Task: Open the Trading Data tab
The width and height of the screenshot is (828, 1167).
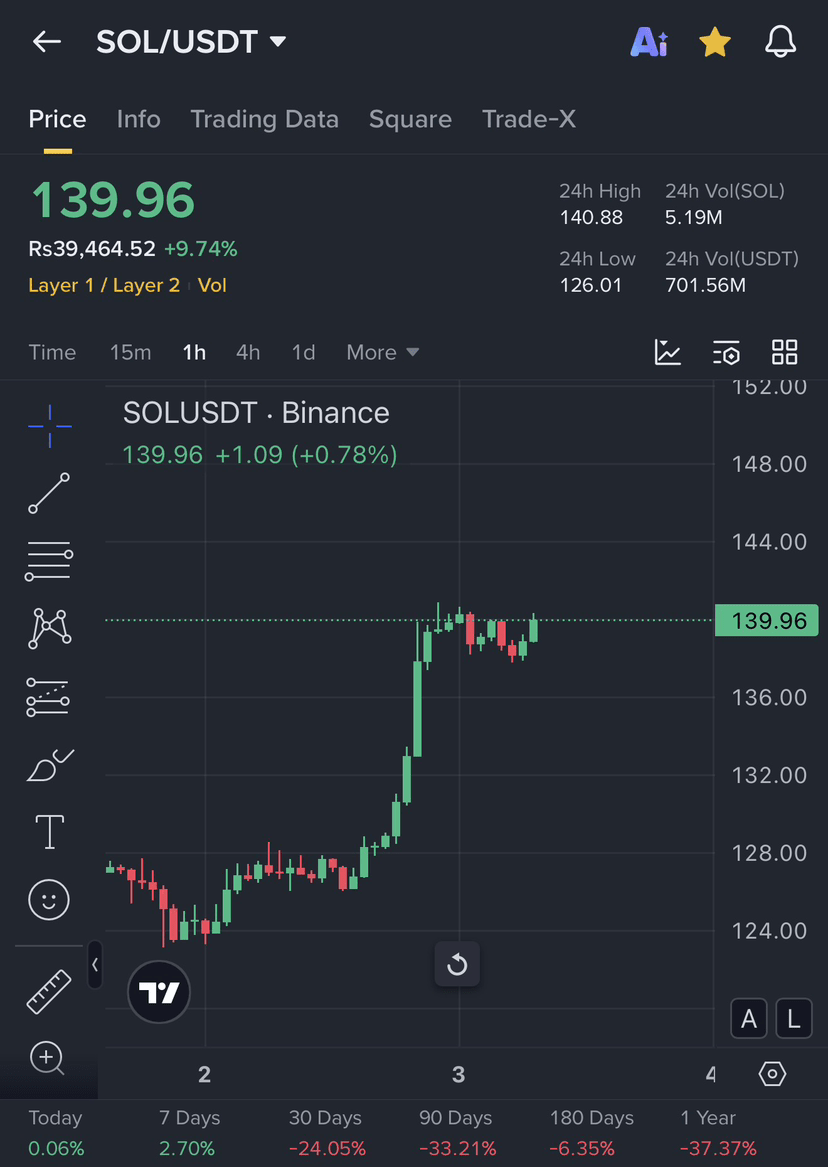Action: (x=264, y=119)
